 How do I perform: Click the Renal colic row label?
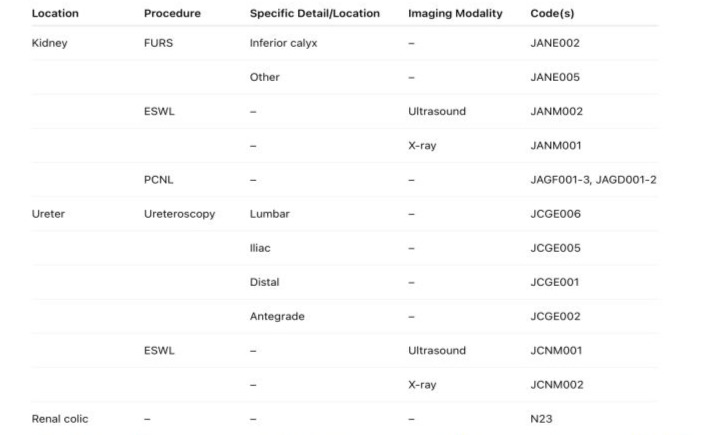60,419
